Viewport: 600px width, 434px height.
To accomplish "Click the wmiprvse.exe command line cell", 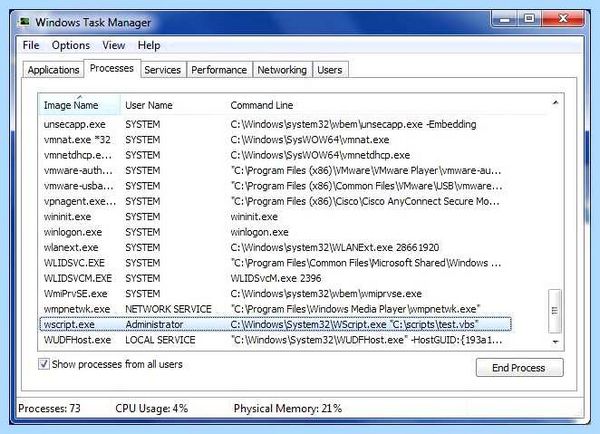I will [326, 294].
